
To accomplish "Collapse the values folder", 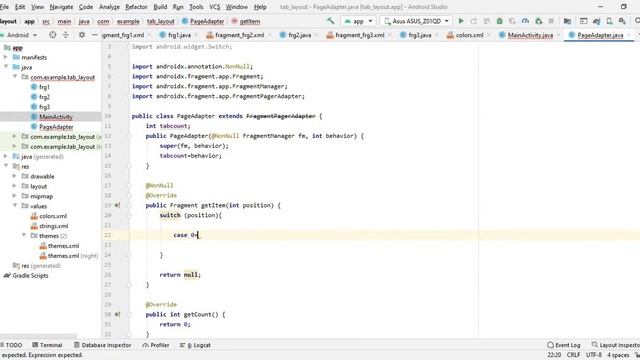I will pos(15,206).
